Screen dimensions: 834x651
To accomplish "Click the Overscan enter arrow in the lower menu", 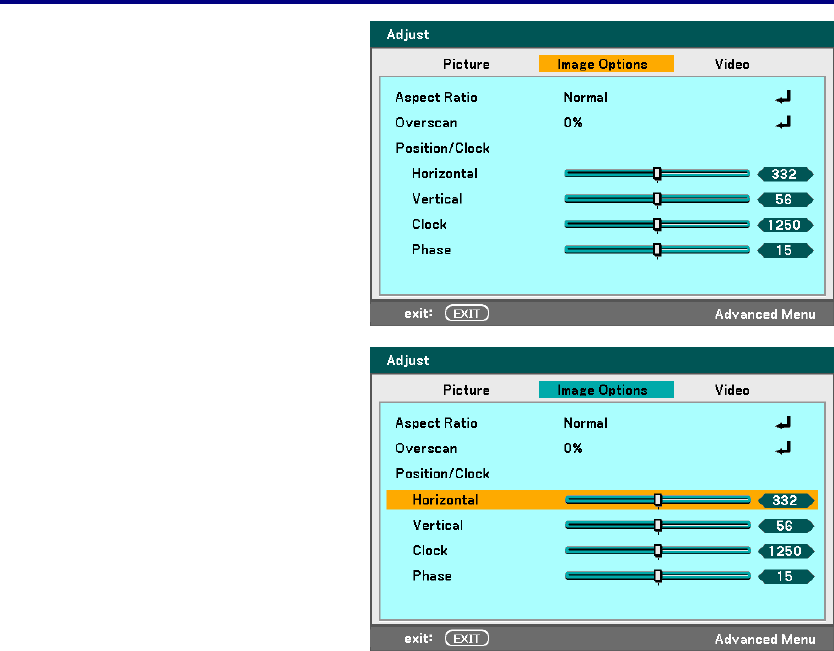I will pos(783,448).
